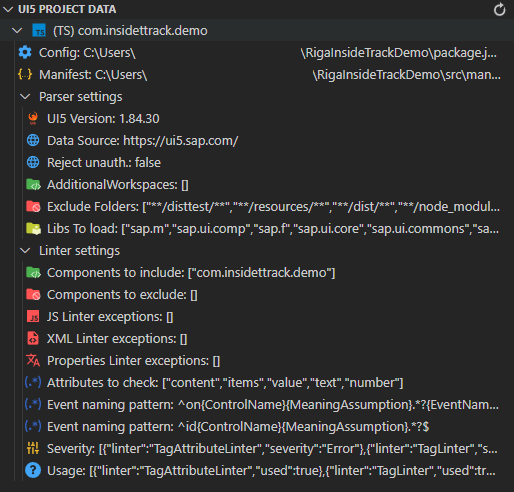
Task: Click the globe icon beside Data Source
Action: (33, 141)
